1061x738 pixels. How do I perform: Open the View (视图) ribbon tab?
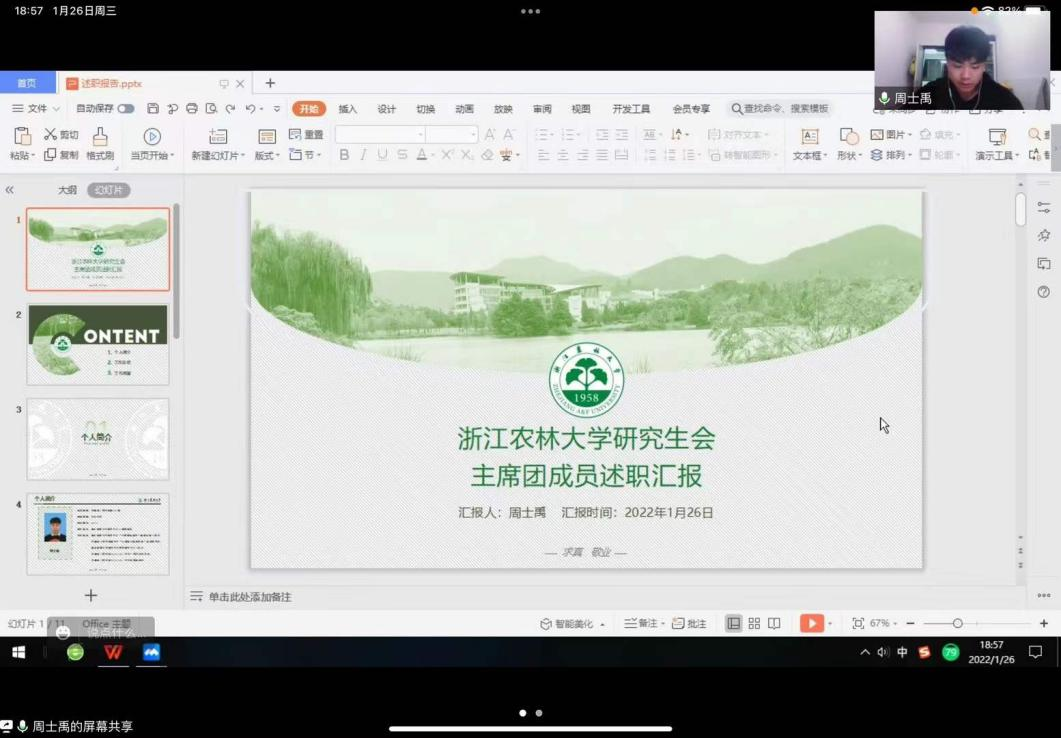581,109
